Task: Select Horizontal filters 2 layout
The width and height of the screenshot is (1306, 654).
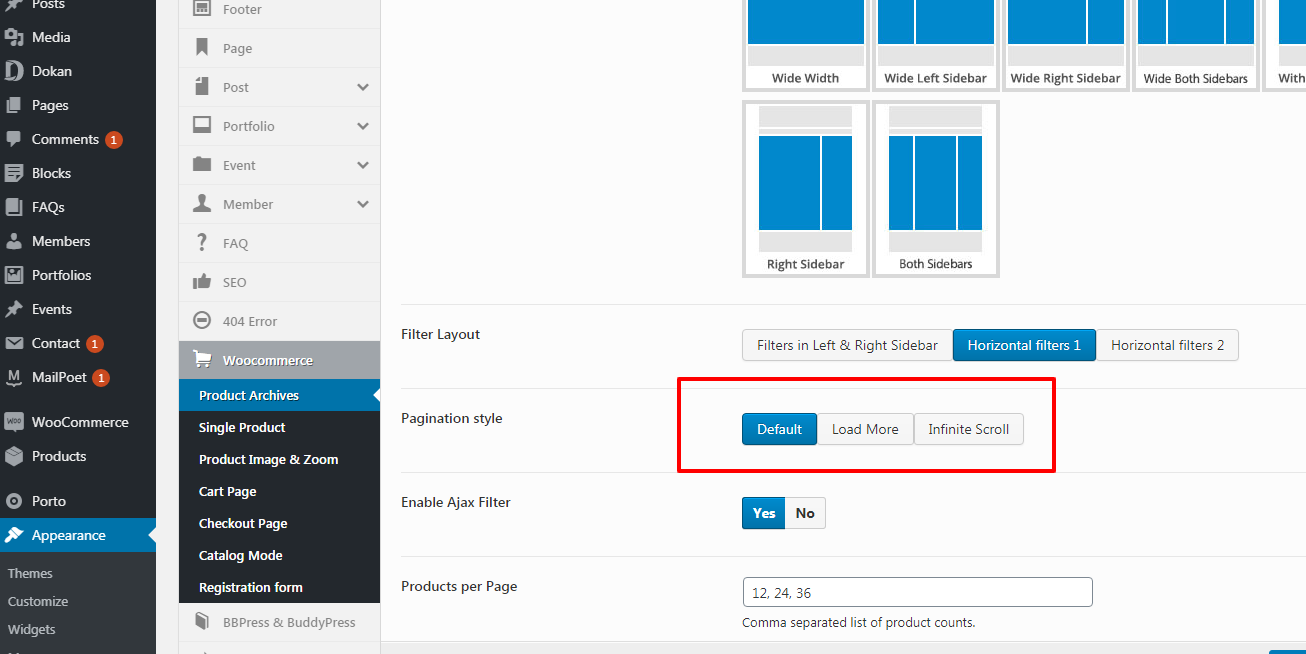Action: click(x=1167, y=345)
